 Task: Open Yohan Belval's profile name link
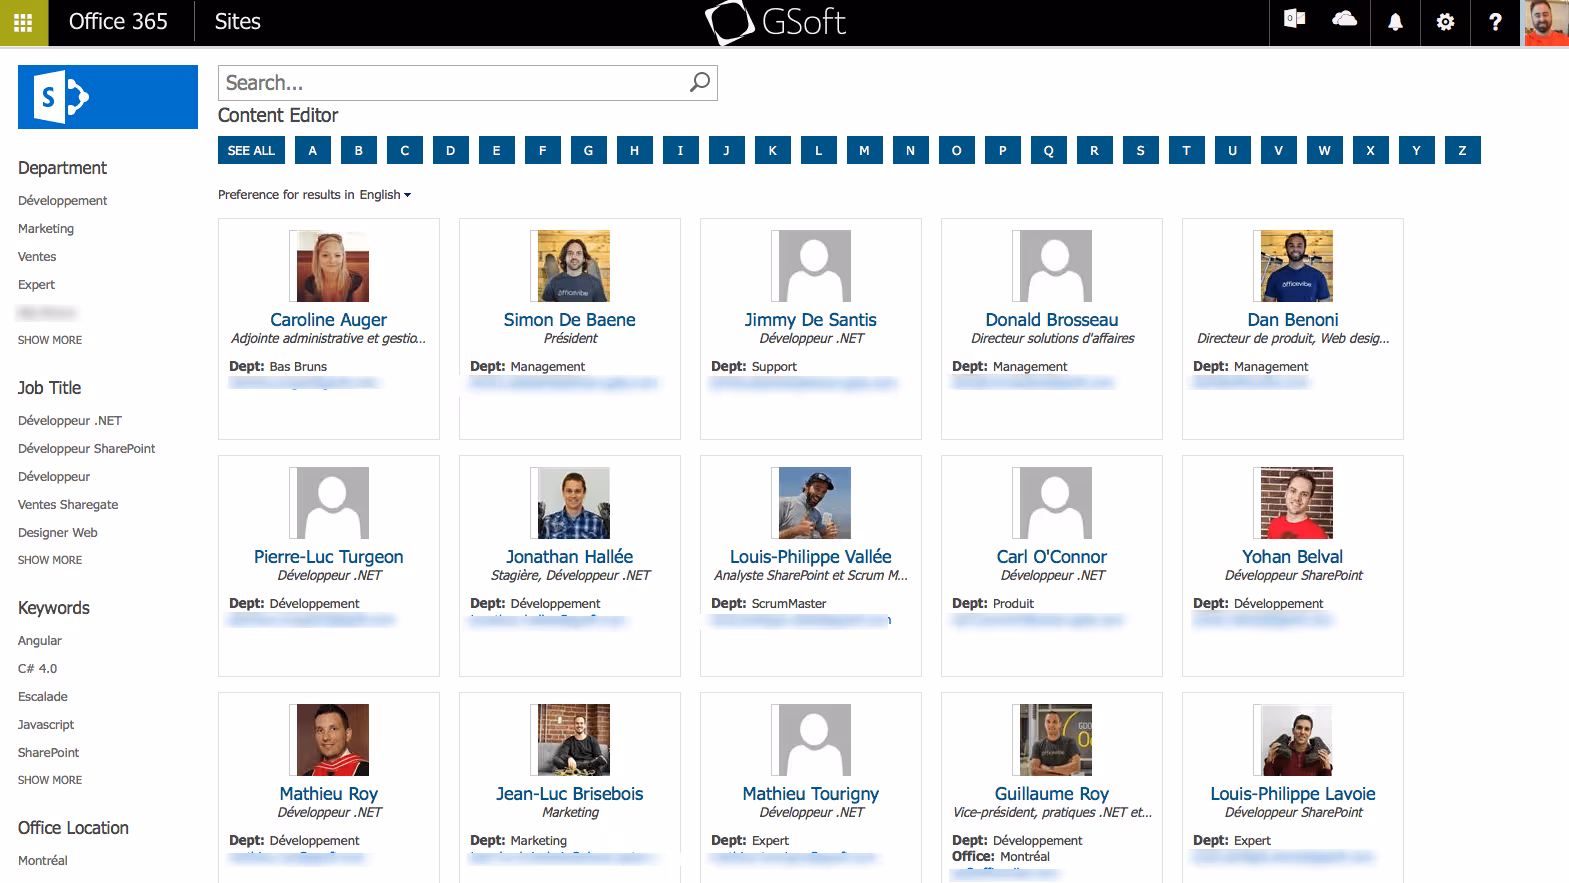click(x=1293, y=557)
